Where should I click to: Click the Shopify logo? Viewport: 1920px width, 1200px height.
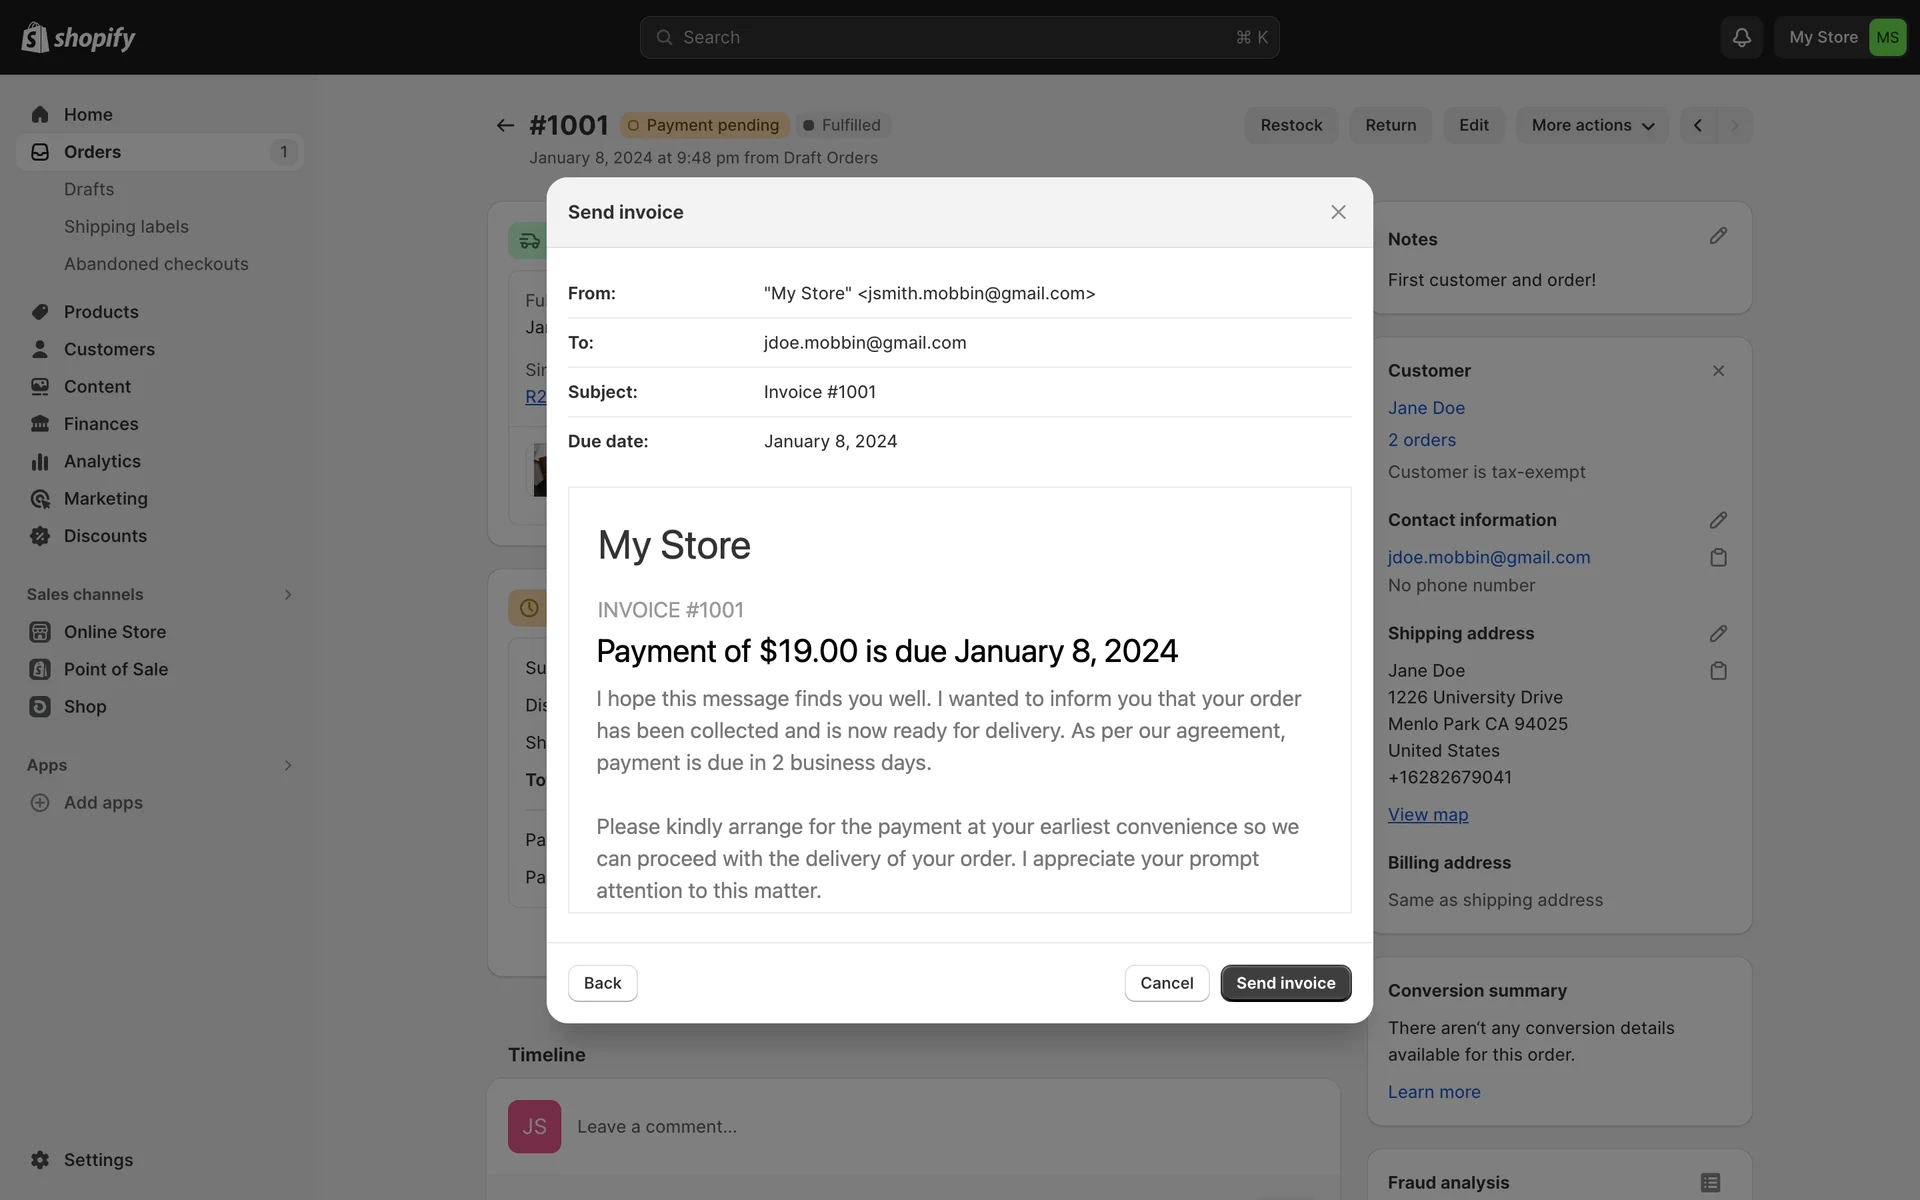78,37
